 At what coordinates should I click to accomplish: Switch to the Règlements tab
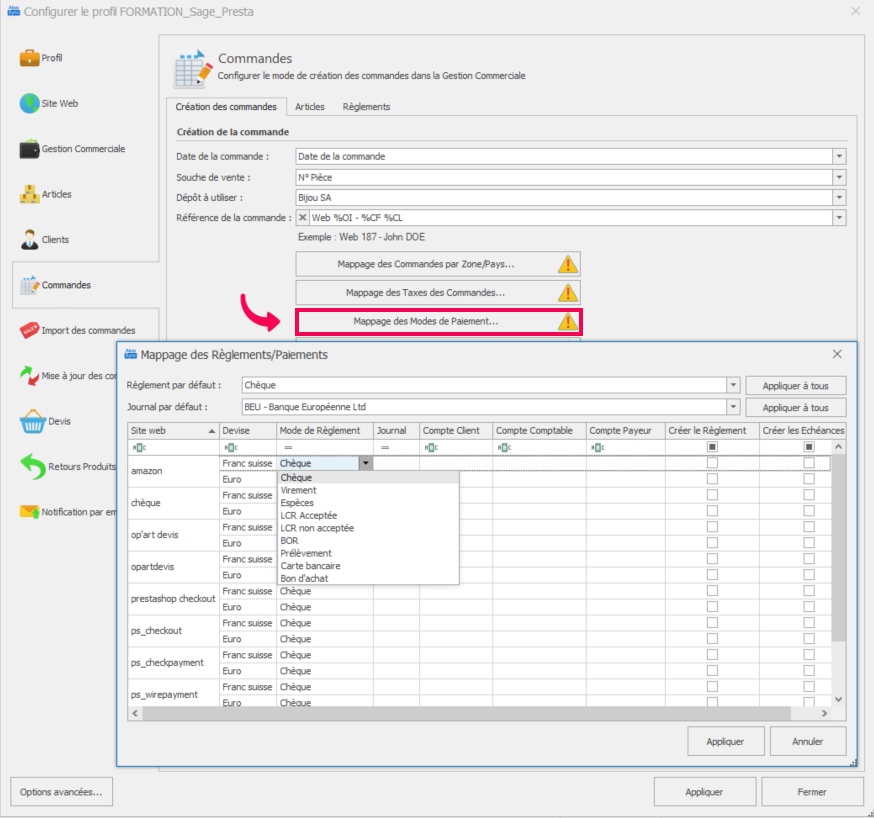pos(366,106)
